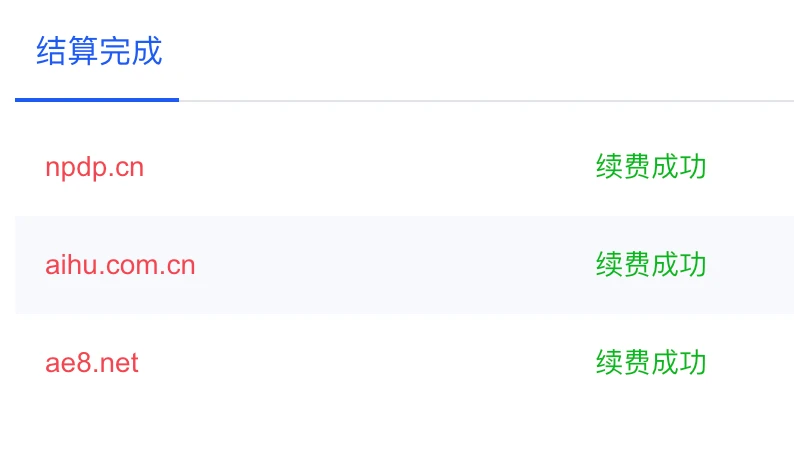Activate the blue settlement-complete tab heading

tap(99, 51)
